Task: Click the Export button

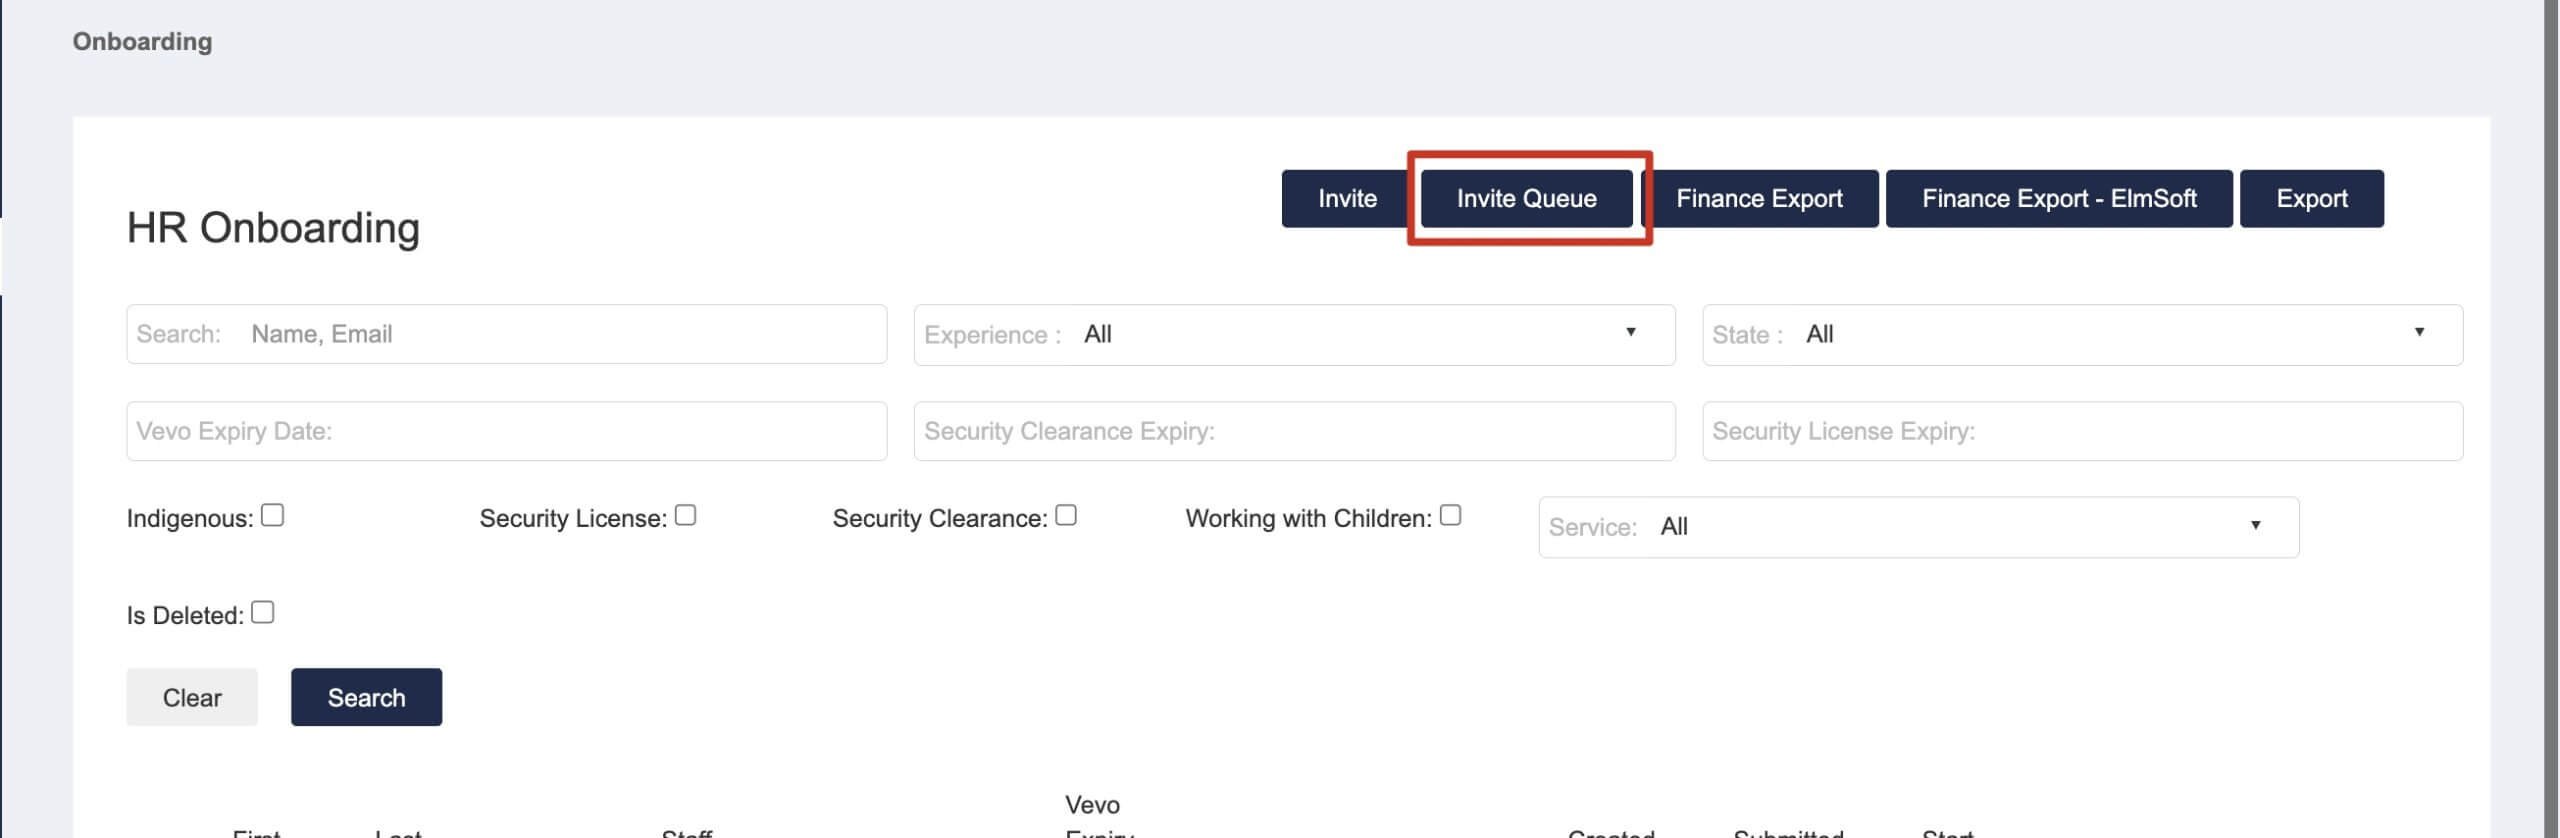Action: [2311, 198]
